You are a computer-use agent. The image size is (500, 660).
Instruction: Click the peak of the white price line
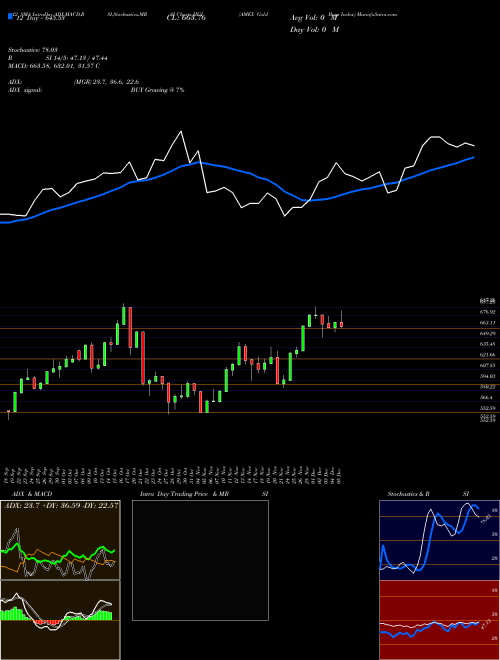pos(181,132)
